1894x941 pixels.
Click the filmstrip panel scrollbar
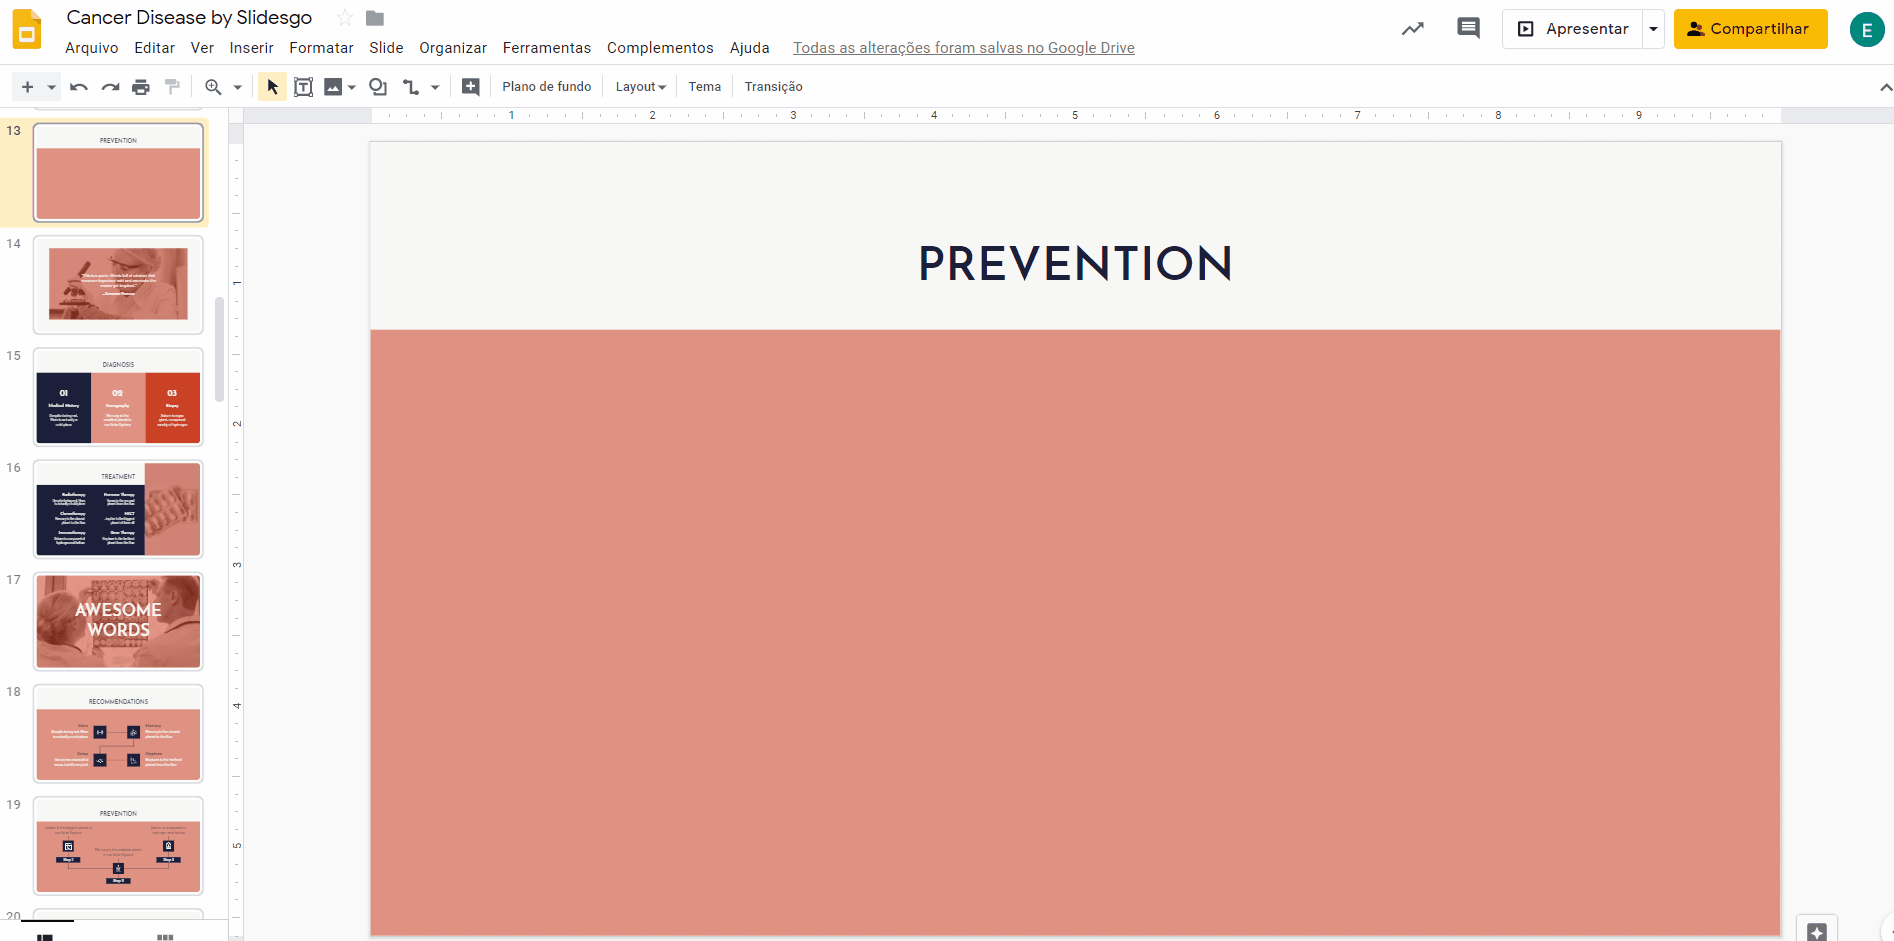click(x=220, y=350)
